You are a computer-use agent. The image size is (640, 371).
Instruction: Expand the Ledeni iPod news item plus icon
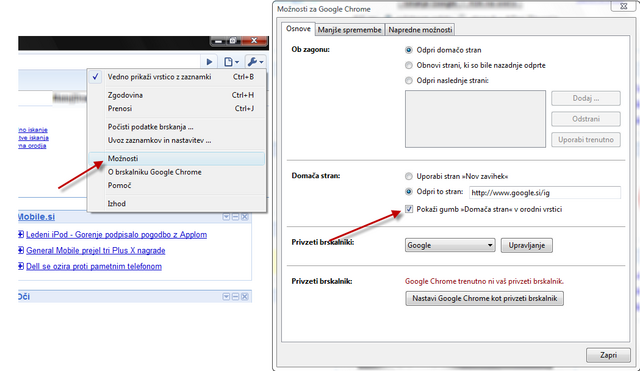(21, 234)
